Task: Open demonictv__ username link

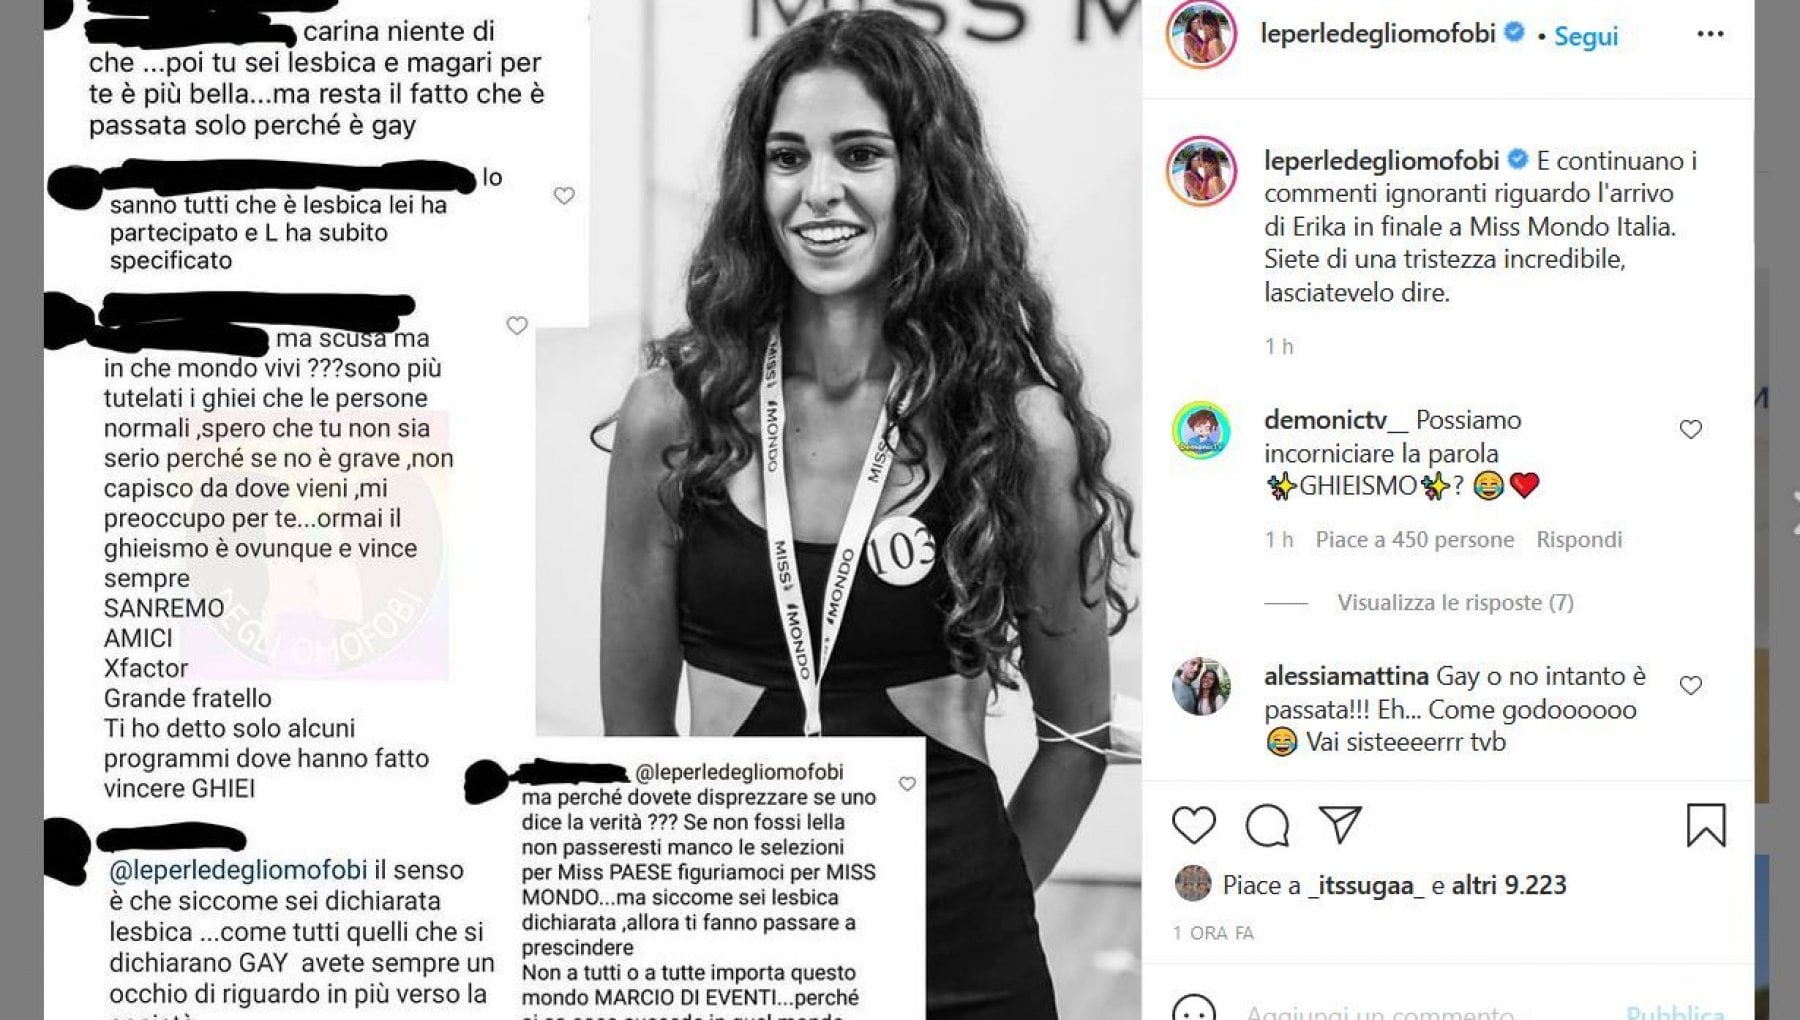Action: click(1335, 420)
